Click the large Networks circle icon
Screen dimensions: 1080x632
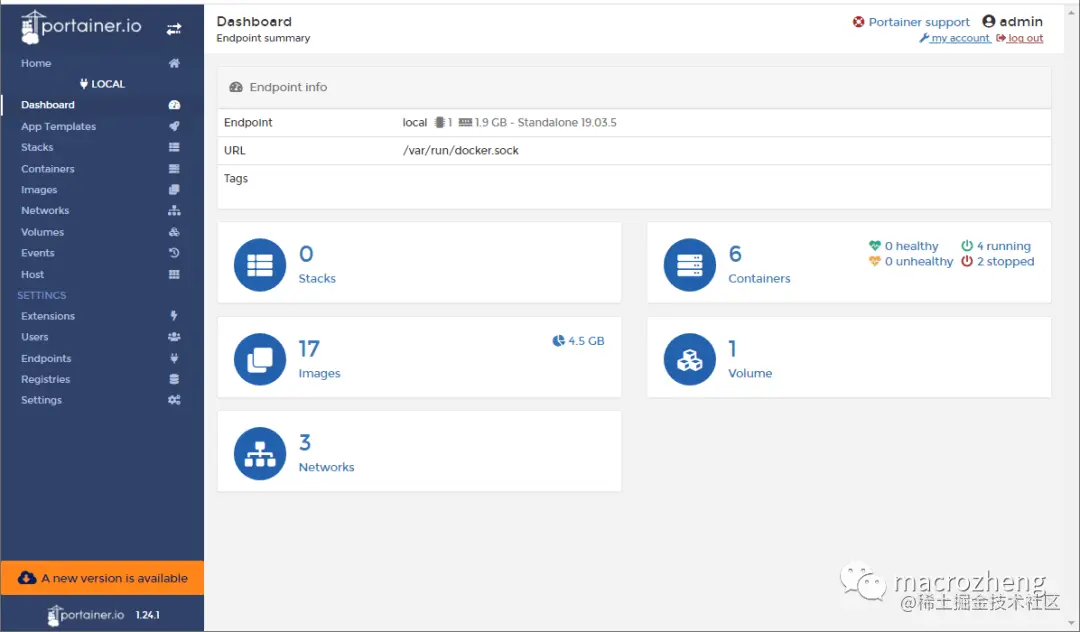click(x=260, y=453)
